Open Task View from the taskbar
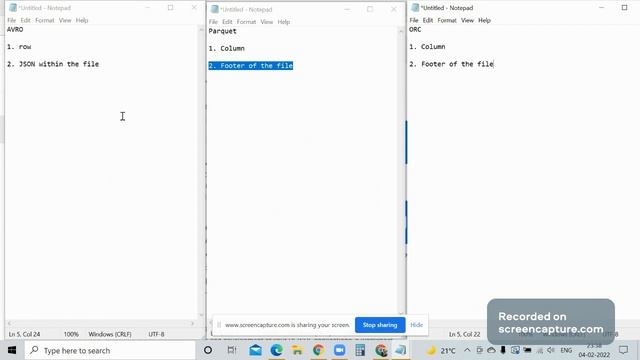The image size is (640, 360). click(x=232, y=350)
